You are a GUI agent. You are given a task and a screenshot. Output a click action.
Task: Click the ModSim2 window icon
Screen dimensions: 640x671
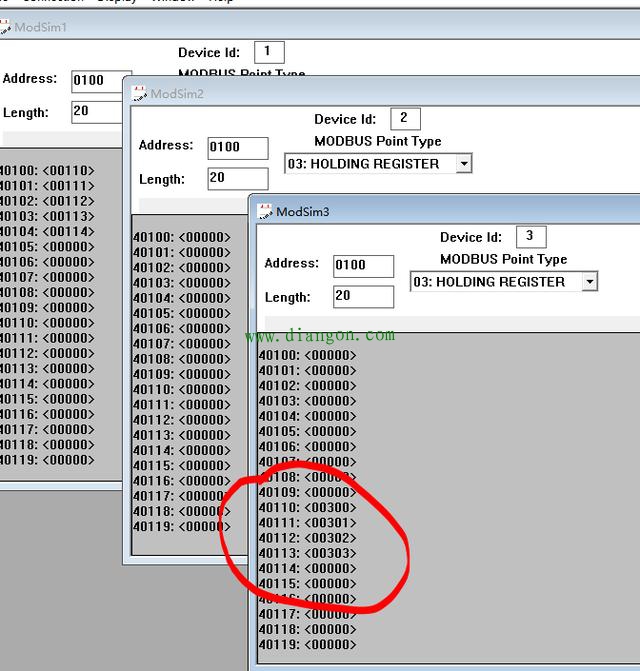click(x=139, y=93)
